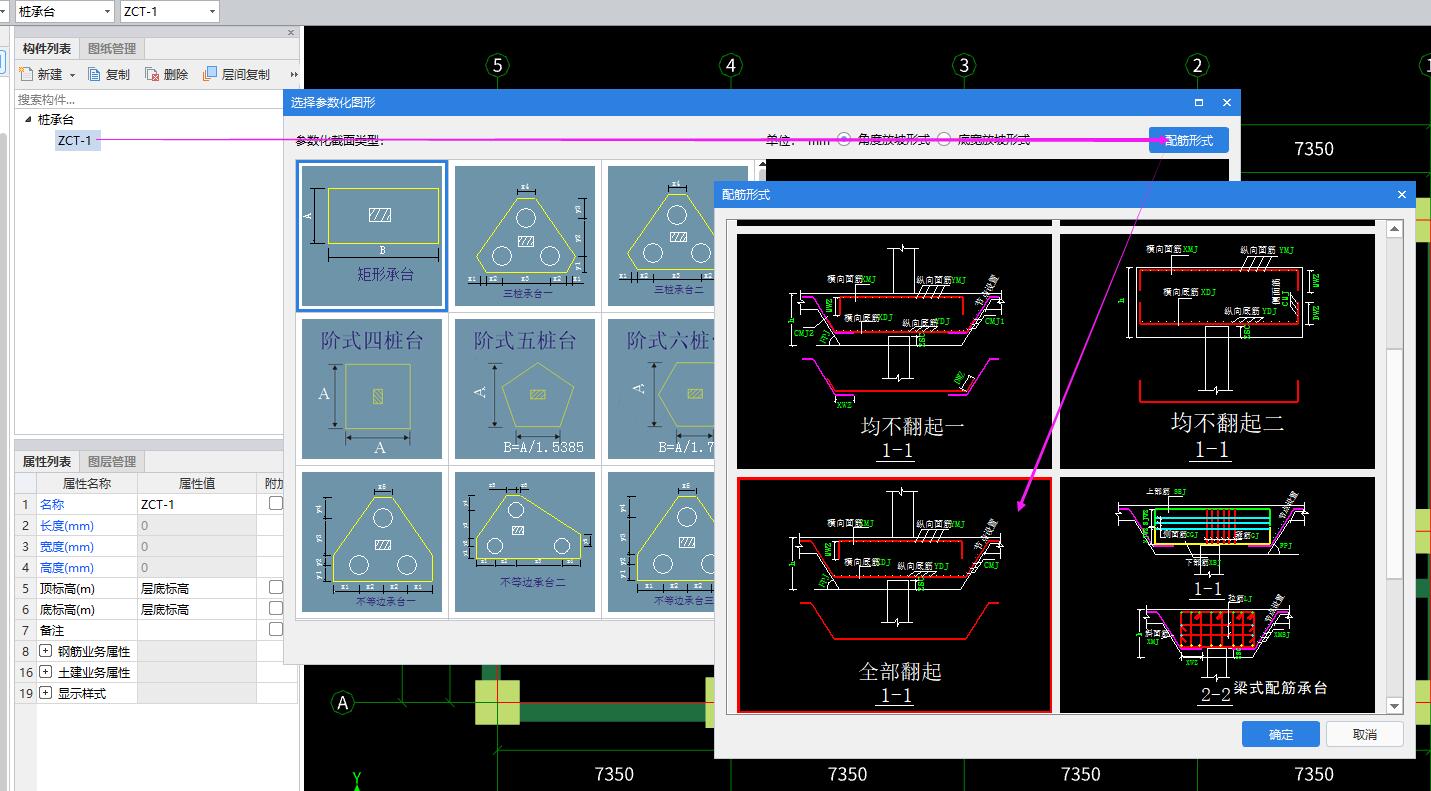Click the 复制 copy icon

click(95, 74)
